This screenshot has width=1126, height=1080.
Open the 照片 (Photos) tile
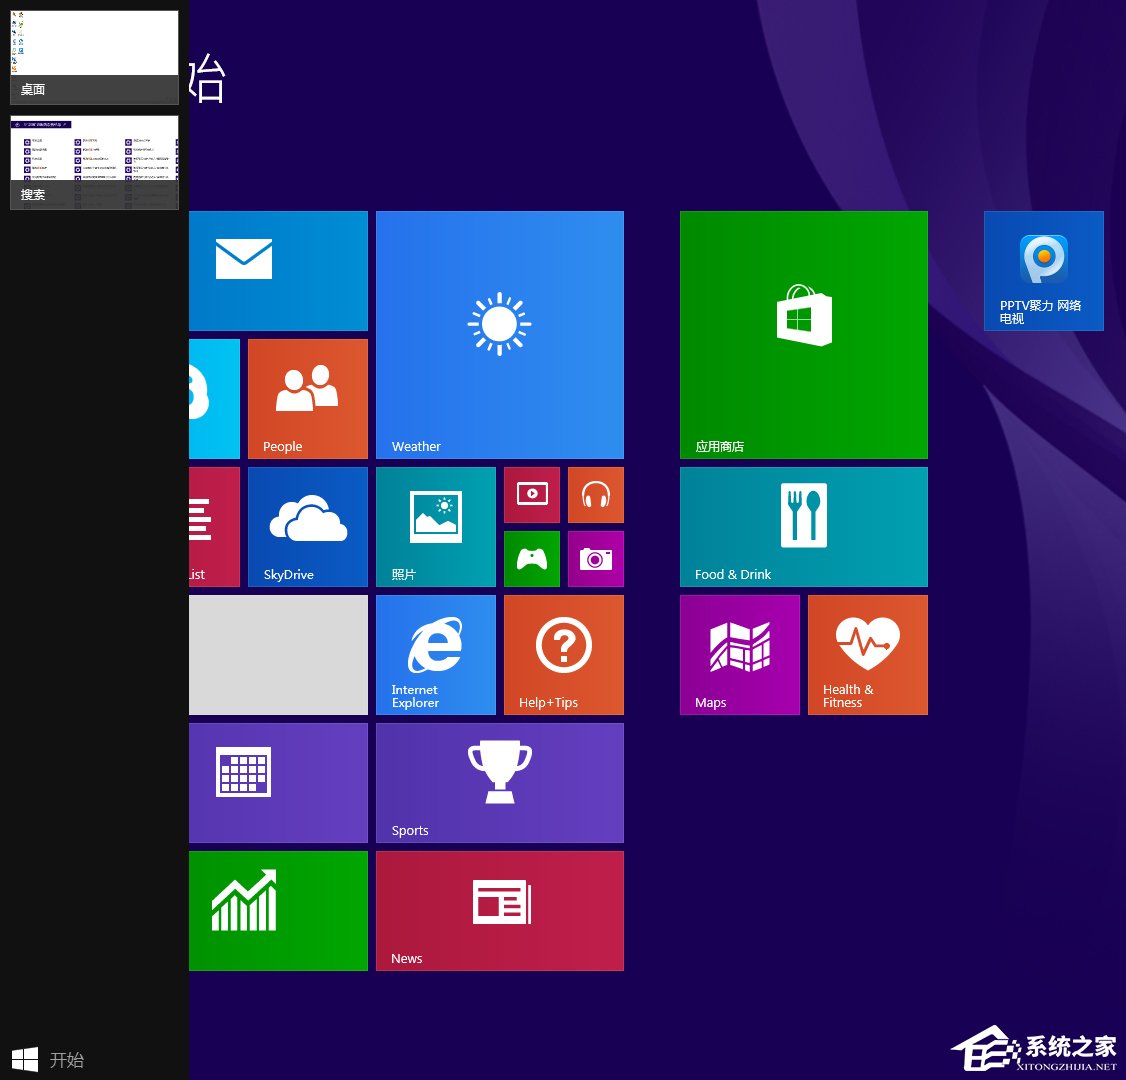click(x=435, y=526)
